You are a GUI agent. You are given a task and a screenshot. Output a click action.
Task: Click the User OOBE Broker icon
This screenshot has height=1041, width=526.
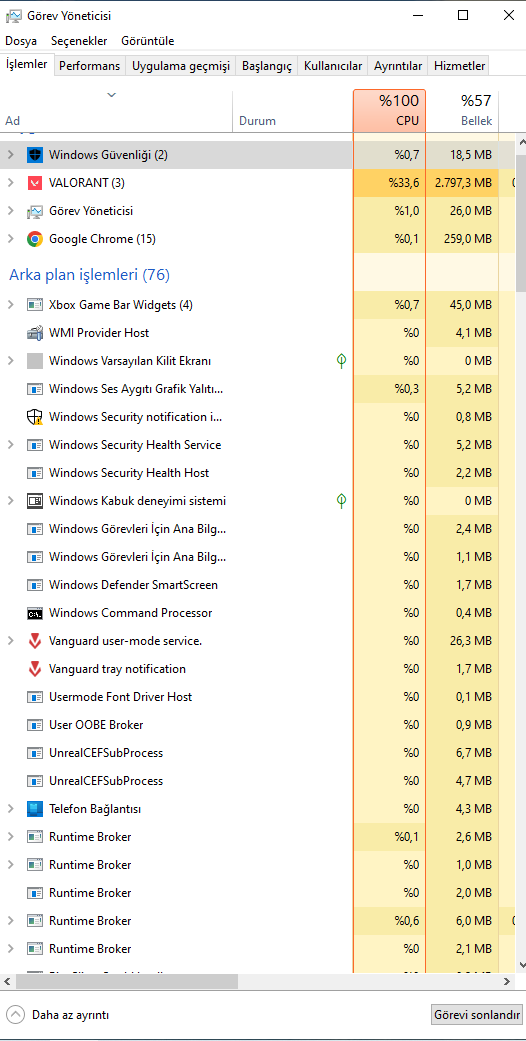tap(35, 725)
